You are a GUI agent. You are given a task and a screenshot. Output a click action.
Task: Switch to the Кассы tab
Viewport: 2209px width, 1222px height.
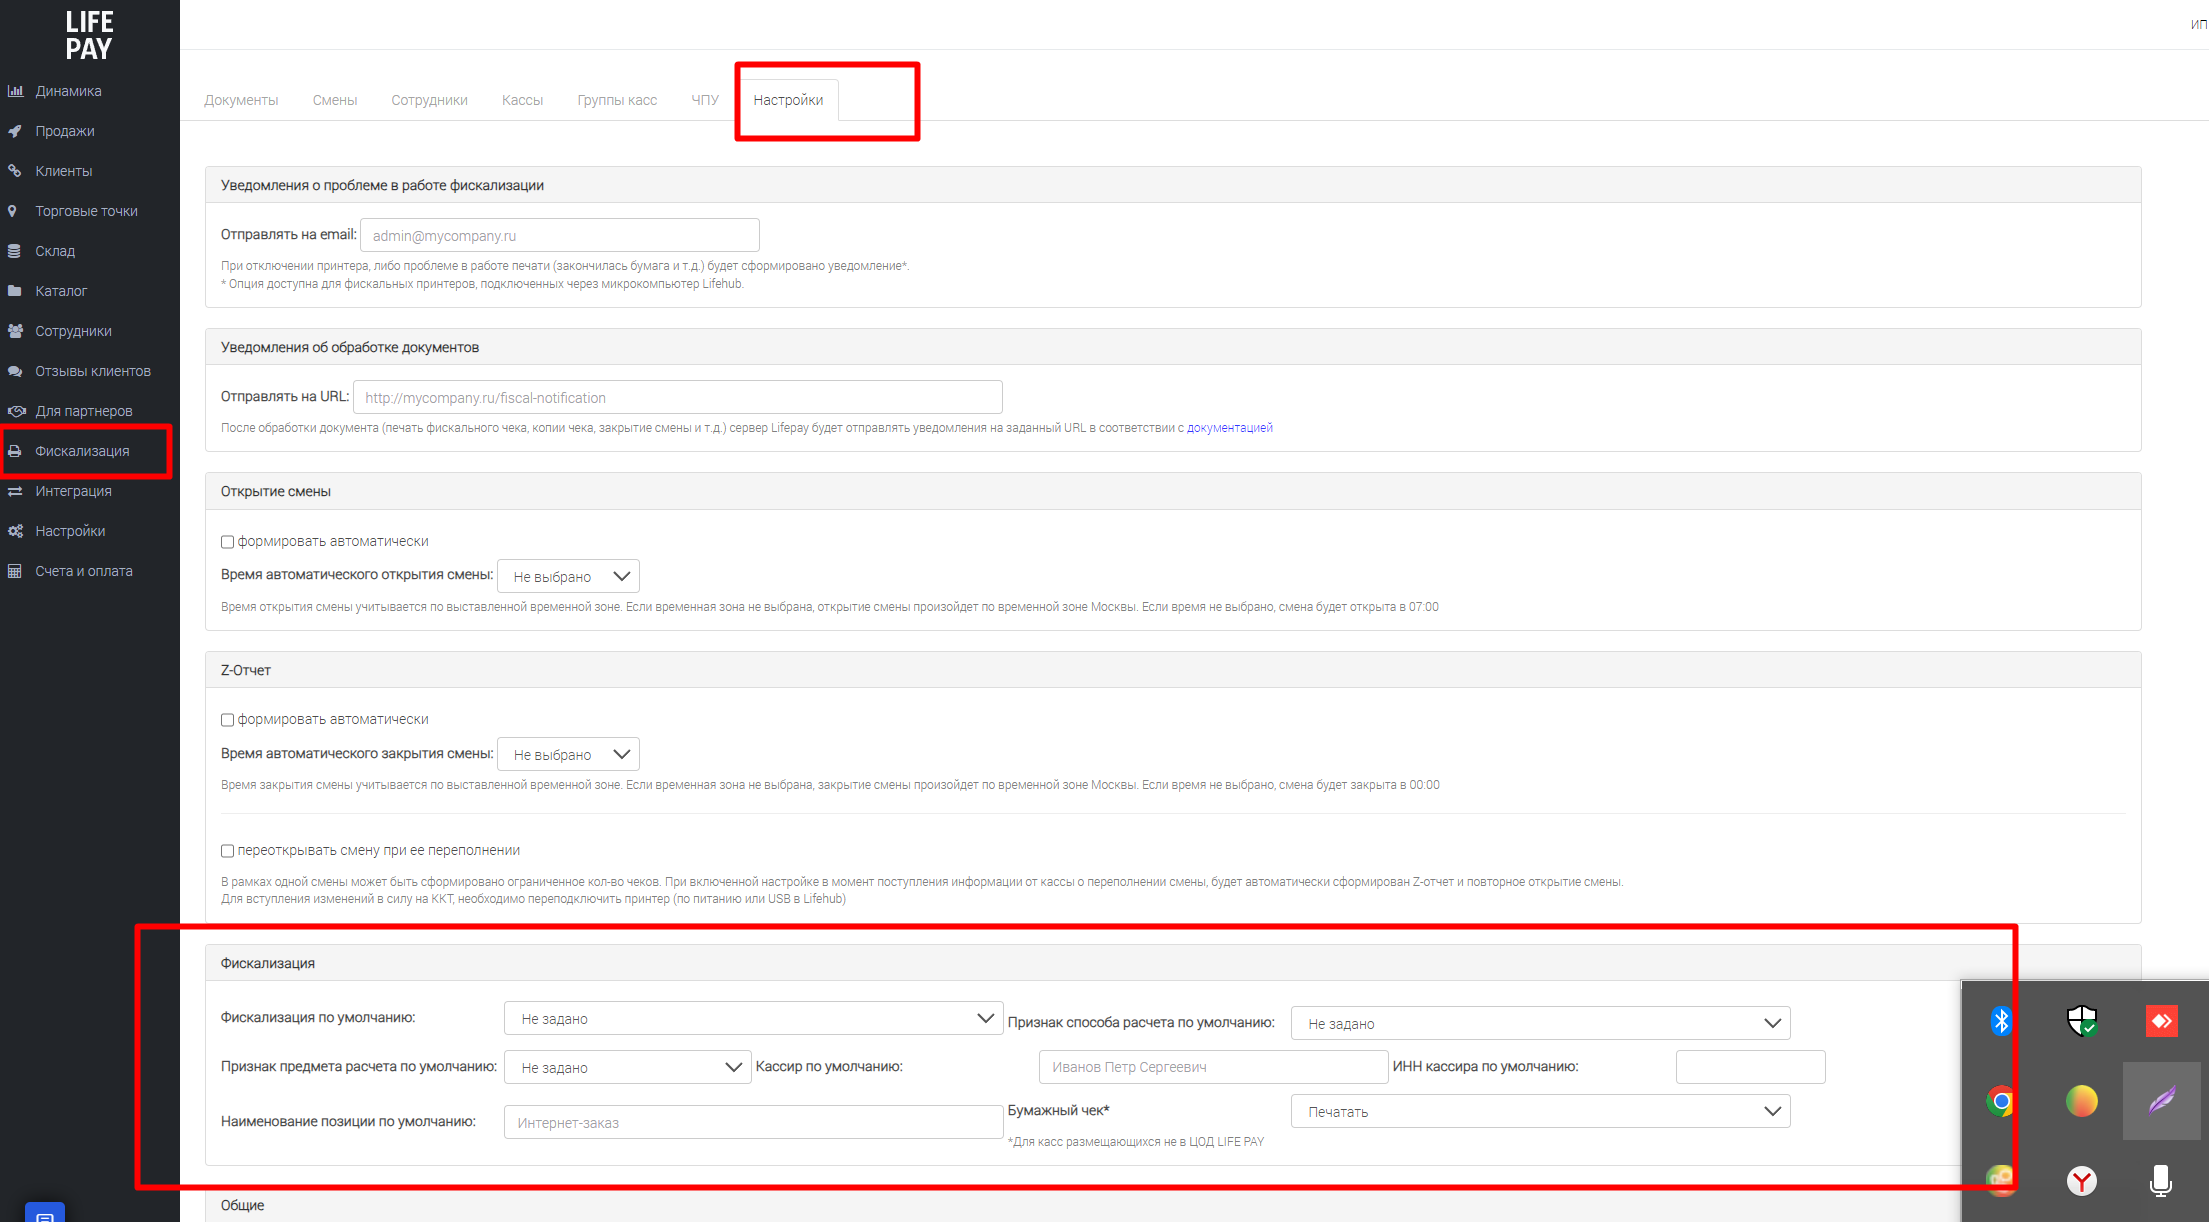click(522, 100)
